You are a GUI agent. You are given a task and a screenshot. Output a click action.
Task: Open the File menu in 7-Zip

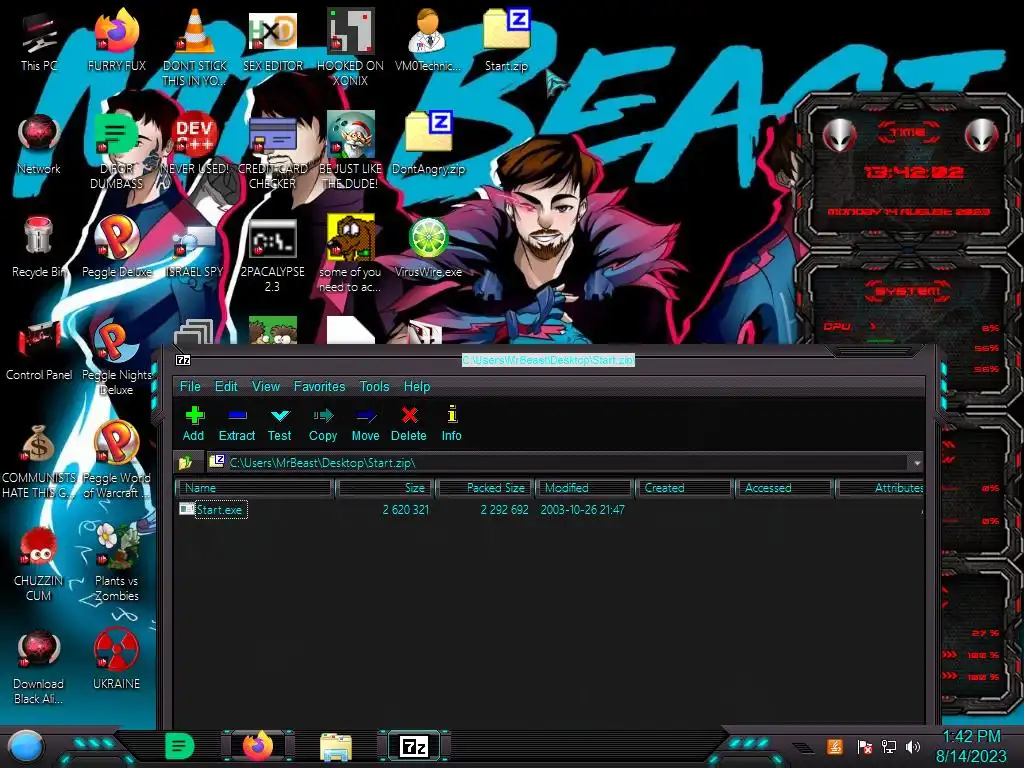tap(190, 387)
